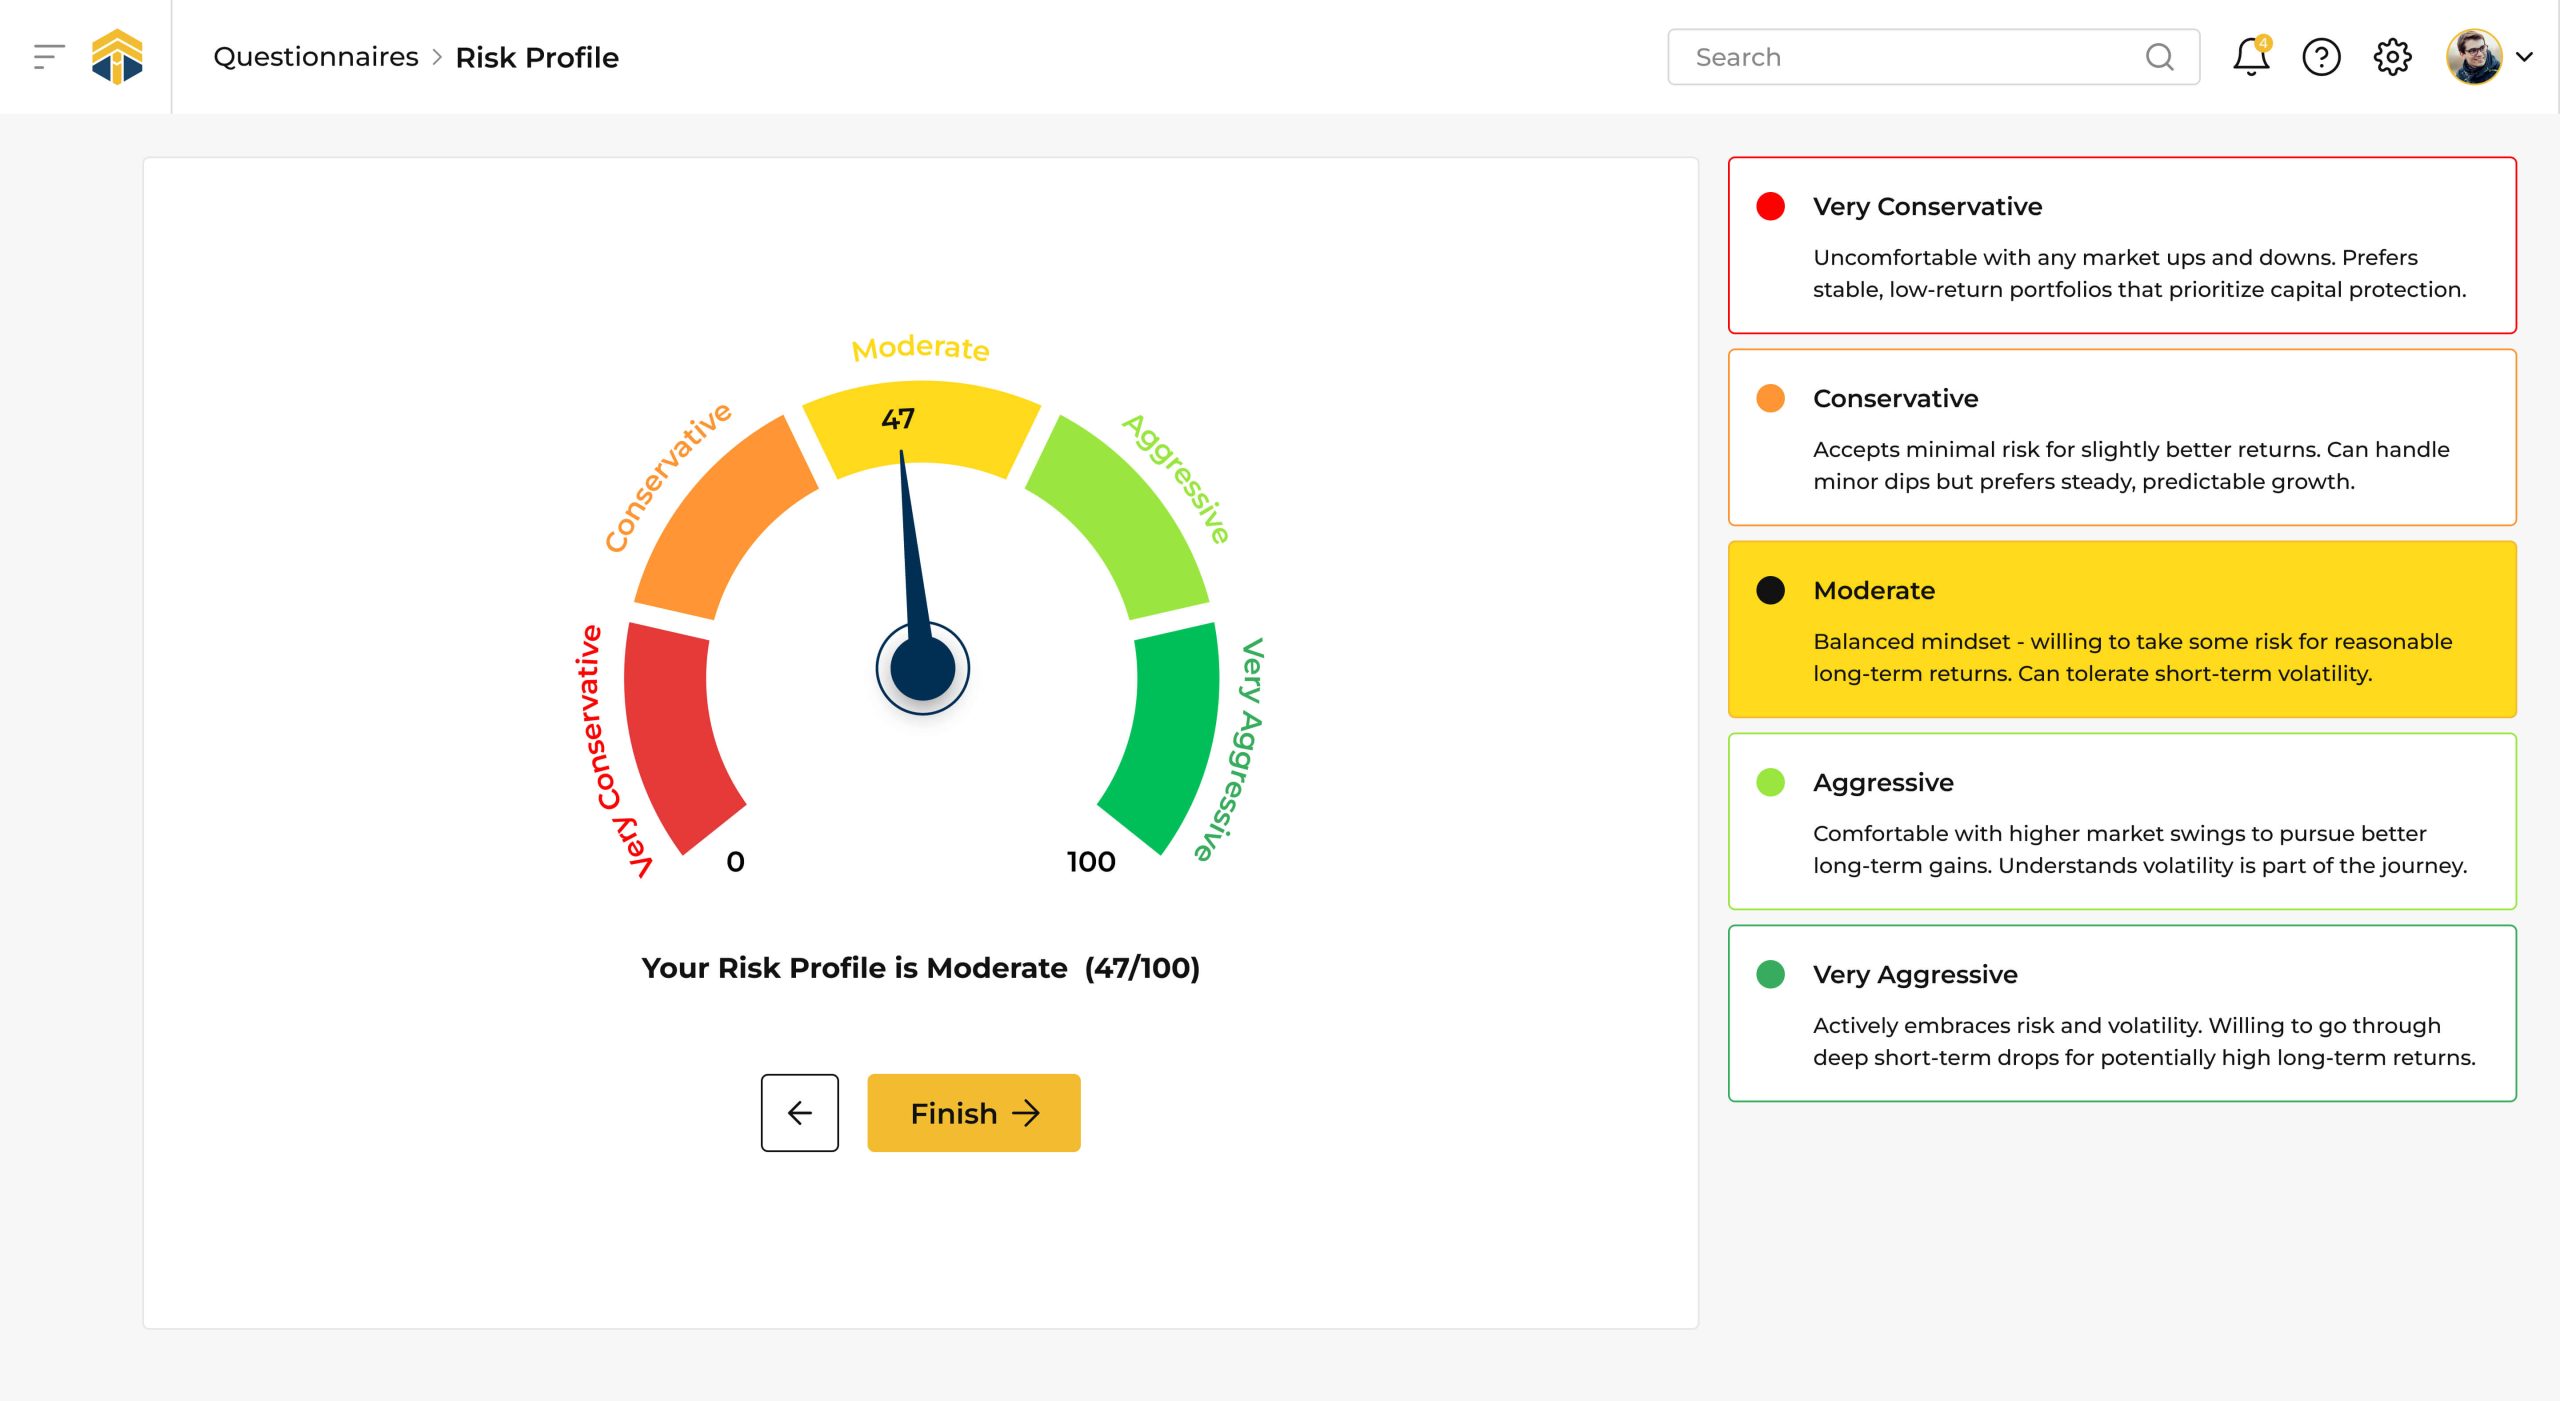Expand the profile dropdown chevron

tap(2525, 57)
